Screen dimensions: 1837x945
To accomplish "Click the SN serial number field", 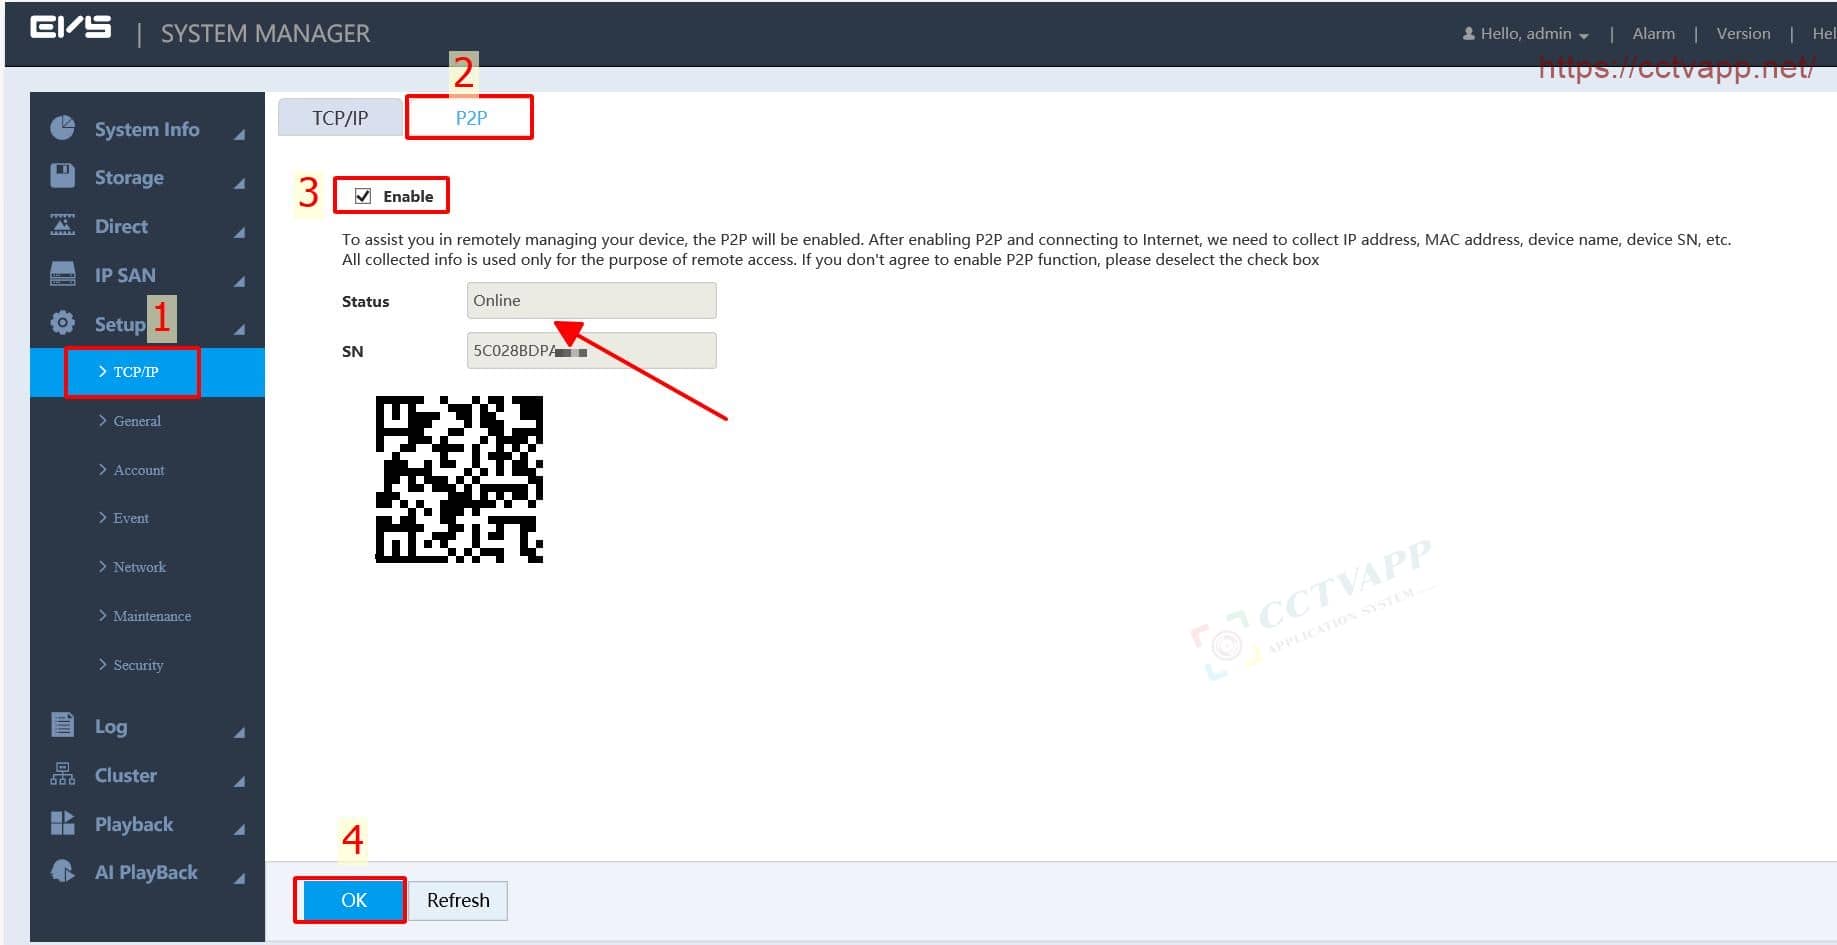I will coord(591,351).
